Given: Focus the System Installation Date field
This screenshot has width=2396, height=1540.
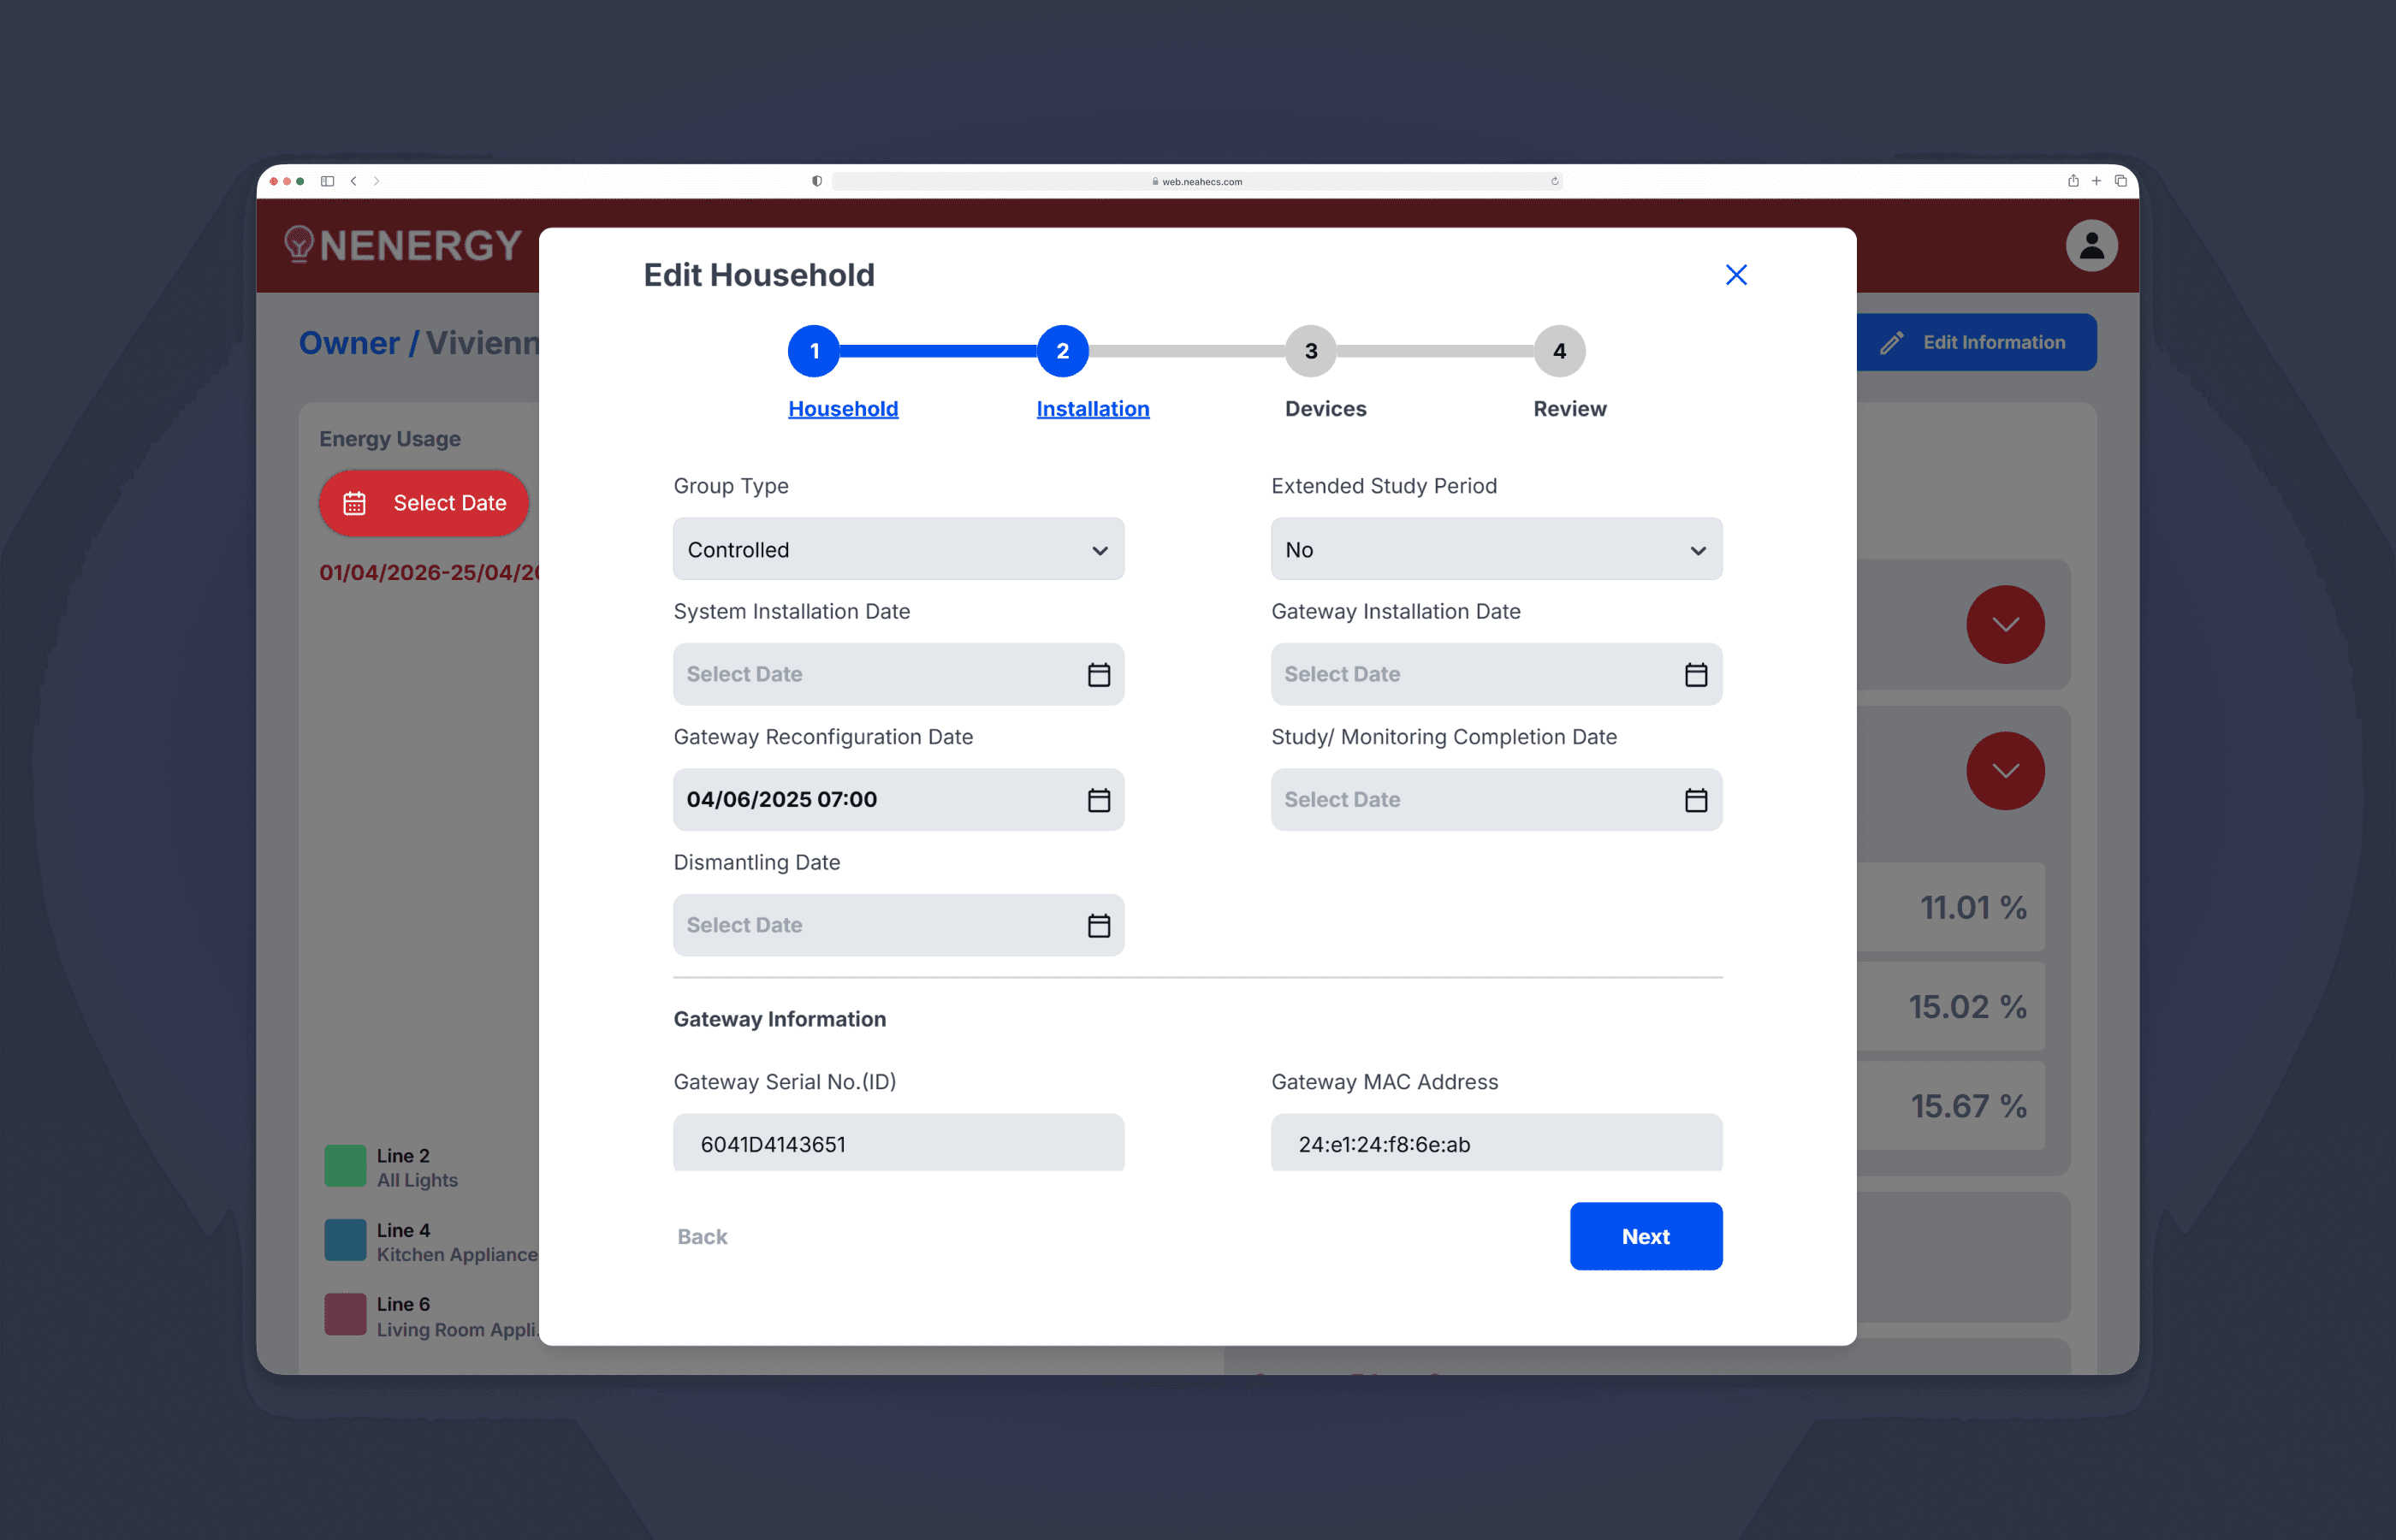Looking at the screenshot, I should [x=898, y=674].
